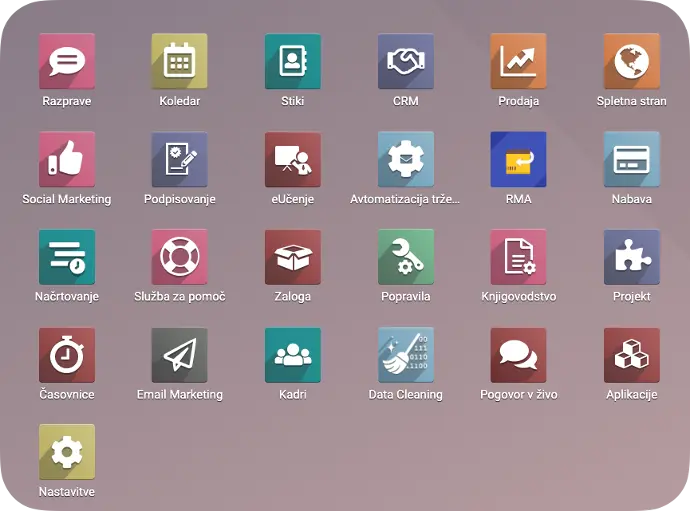Launch the RMA returns app
The image size is (690, 511).
click(x=518, y=159)
